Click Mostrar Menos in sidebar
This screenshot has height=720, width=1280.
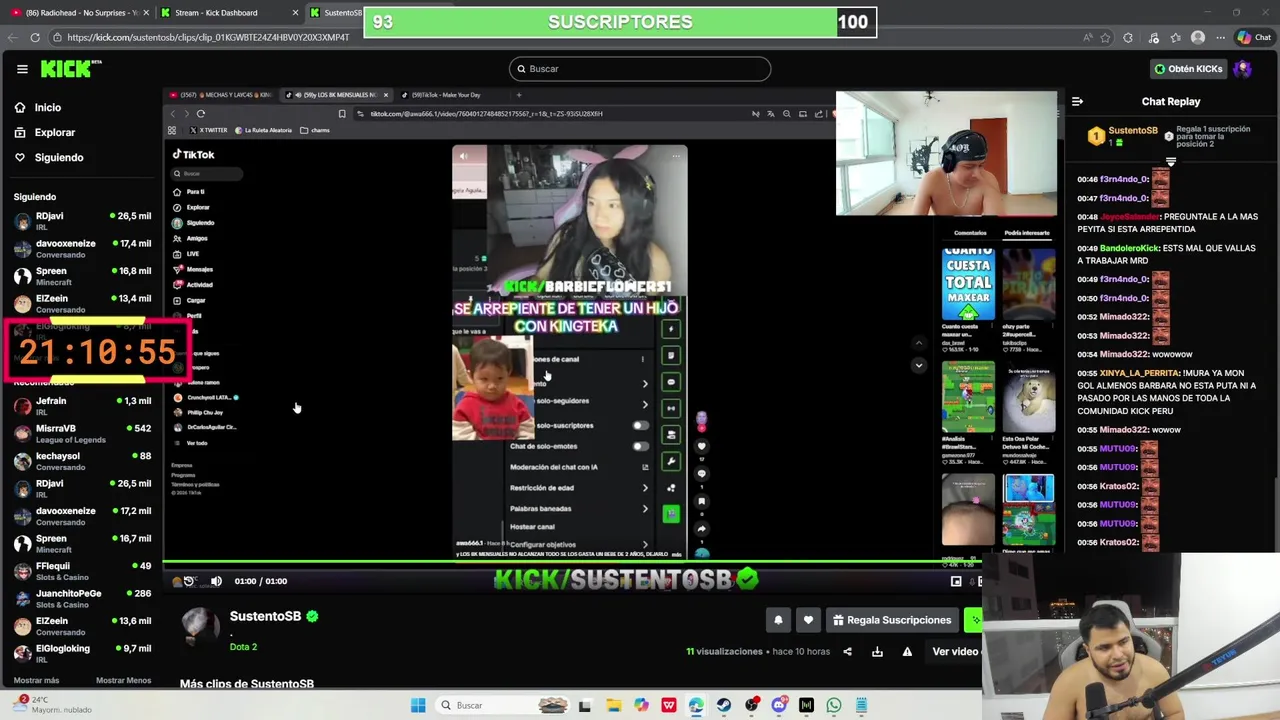[123, 681]
